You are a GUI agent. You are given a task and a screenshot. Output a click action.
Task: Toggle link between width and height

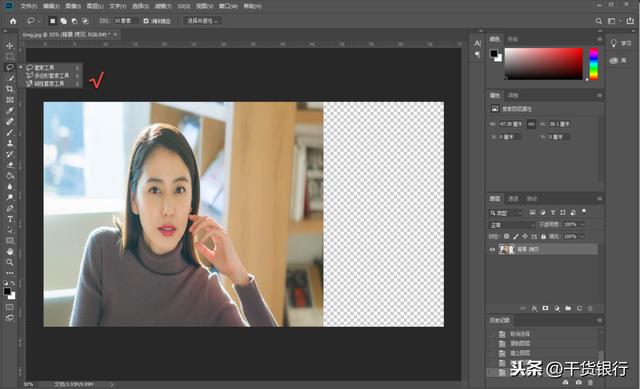[531, 124]
